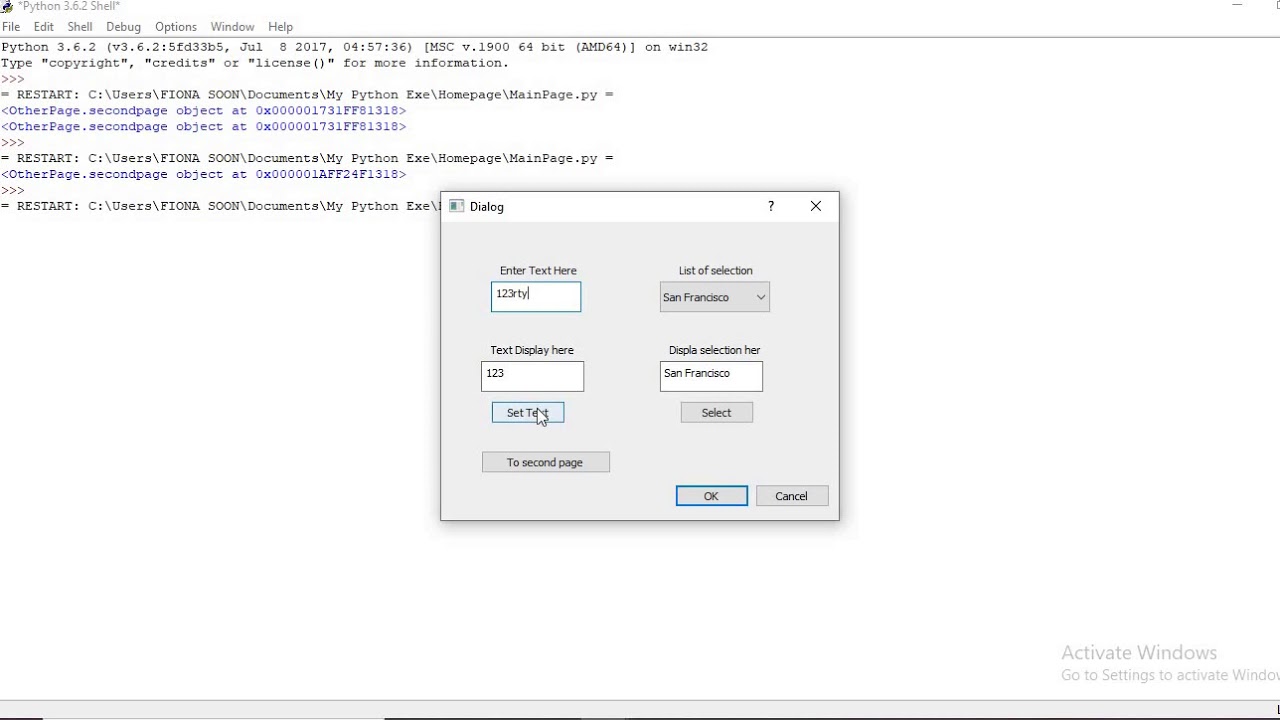
Task: Open the Options menu
Action: [x=176, y=27]
